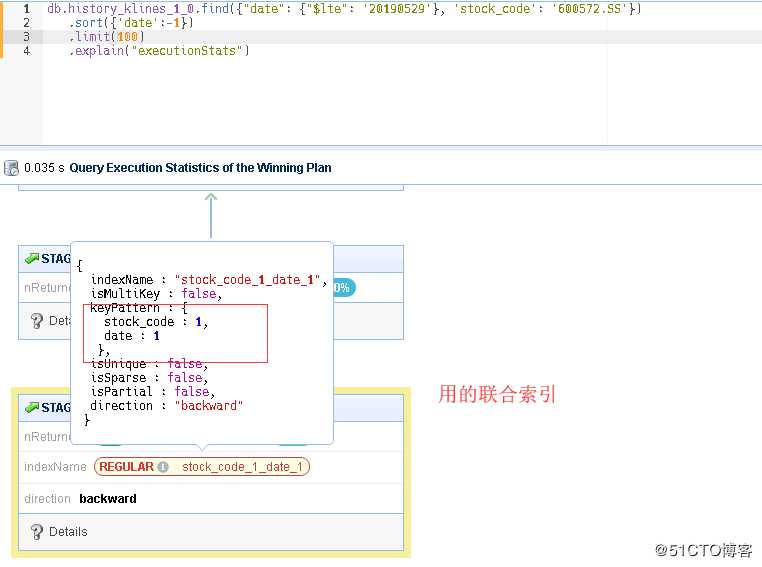Click line number 3 in editor gutter
This screenshot has width=762, height=567.
click(26, 37)
